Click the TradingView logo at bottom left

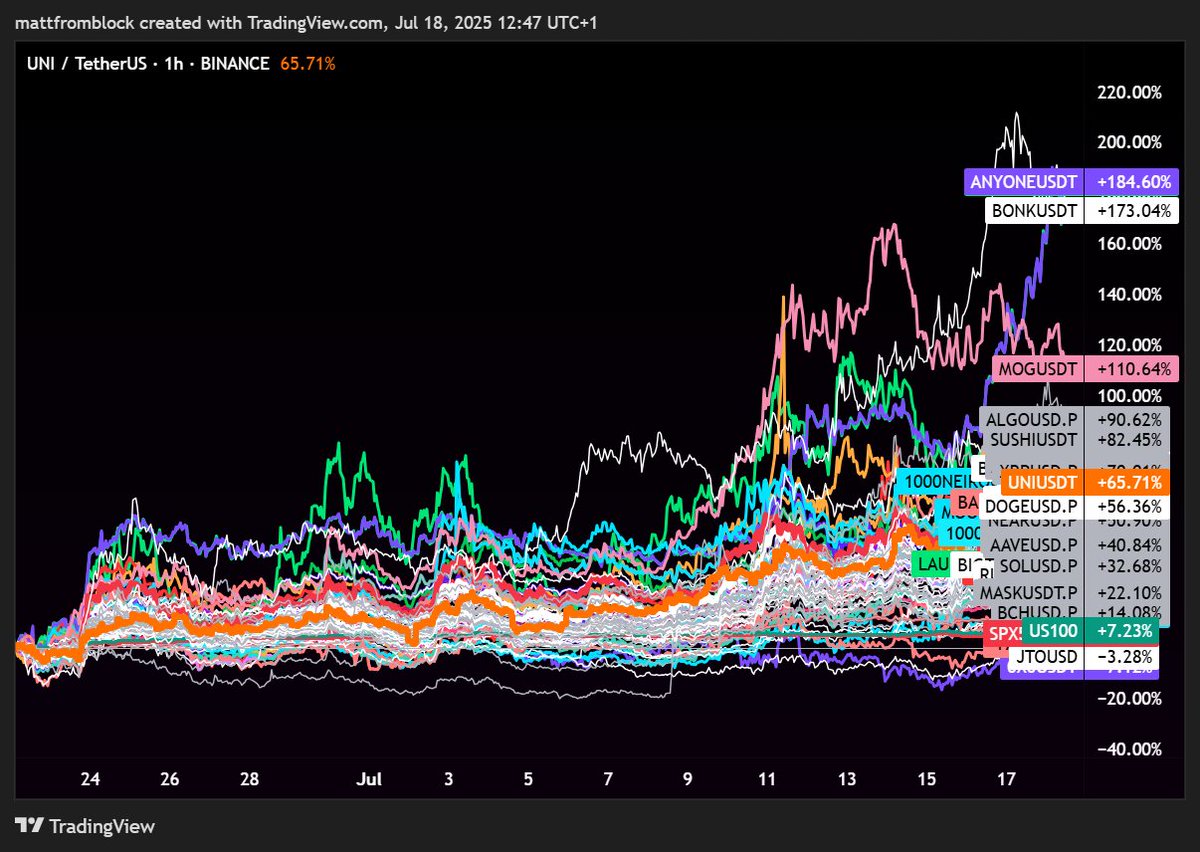tap(85, 826)
